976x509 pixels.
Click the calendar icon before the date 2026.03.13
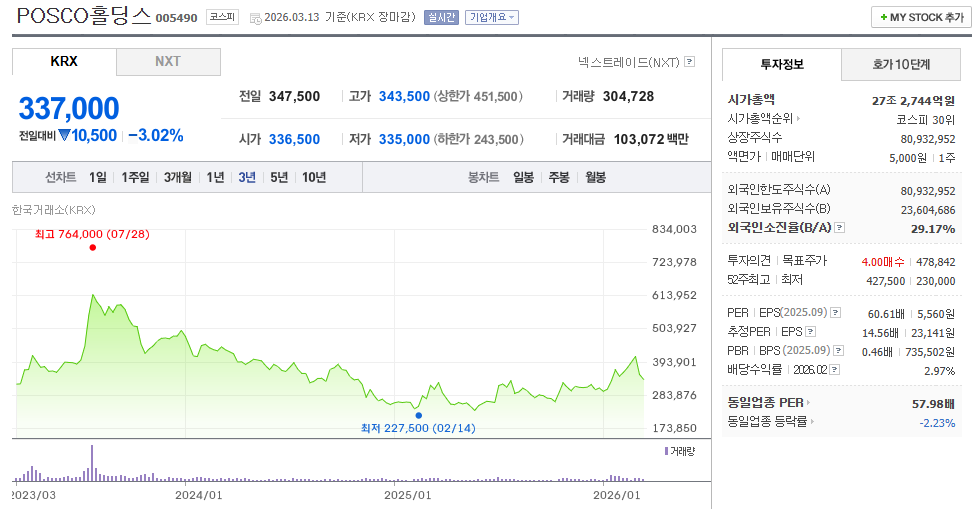255,18
